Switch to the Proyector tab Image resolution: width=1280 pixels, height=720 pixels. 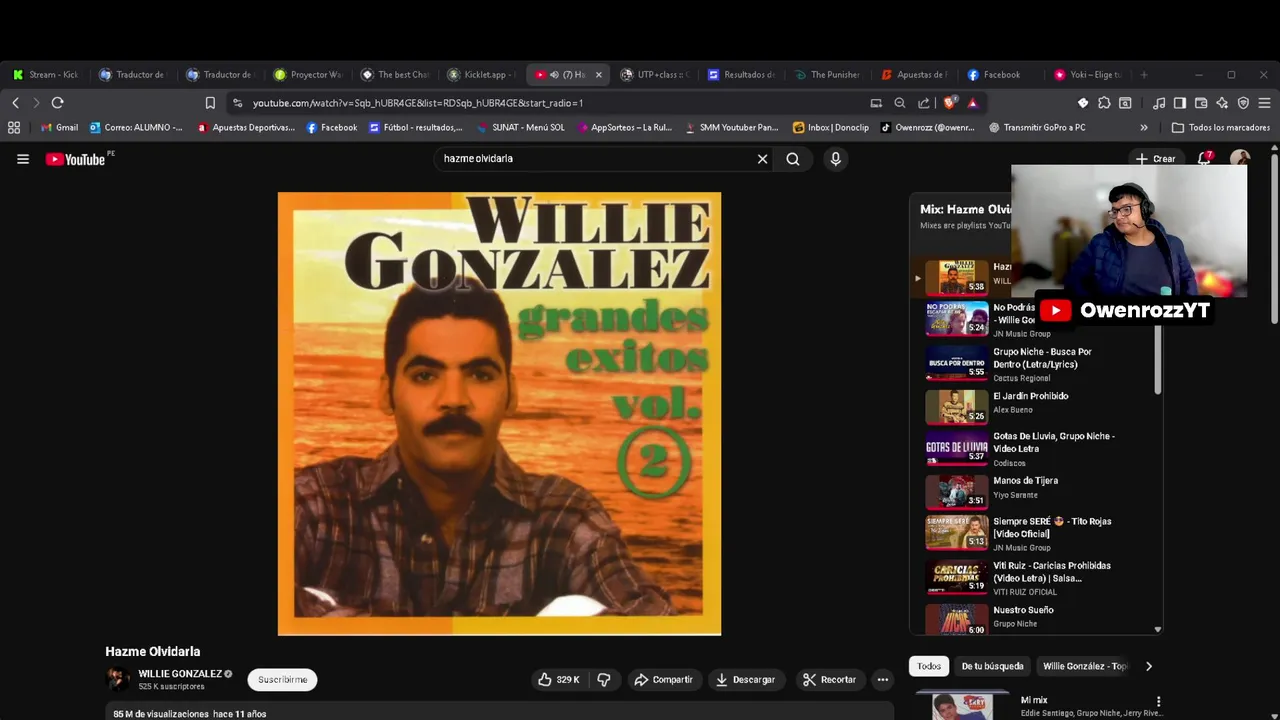[x=308, y=75]
